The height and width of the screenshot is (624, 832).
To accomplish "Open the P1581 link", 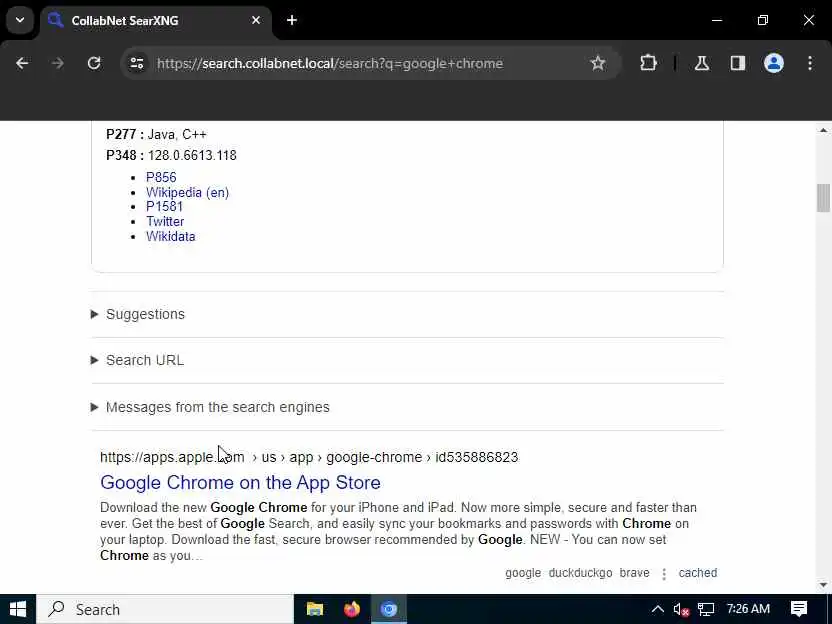I will click(164, 206).
